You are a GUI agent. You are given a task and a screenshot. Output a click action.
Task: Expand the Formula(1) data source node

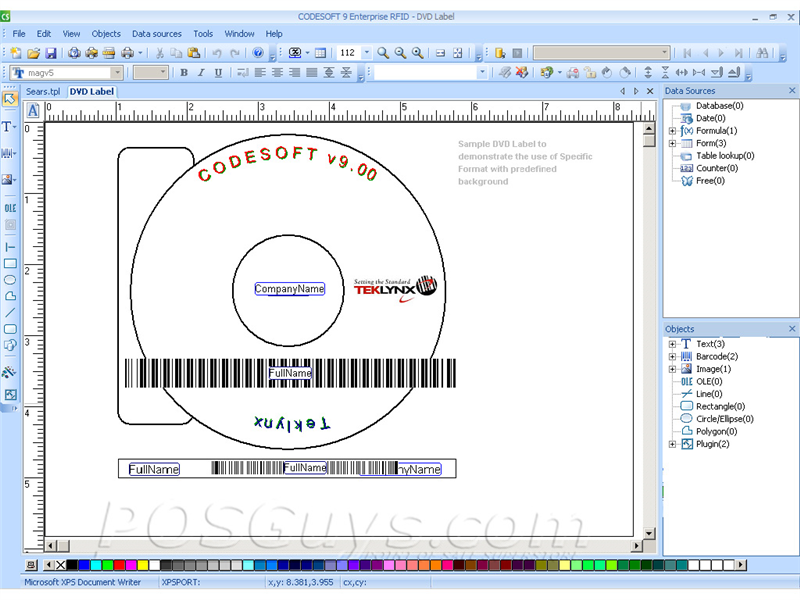coord(672,131)
